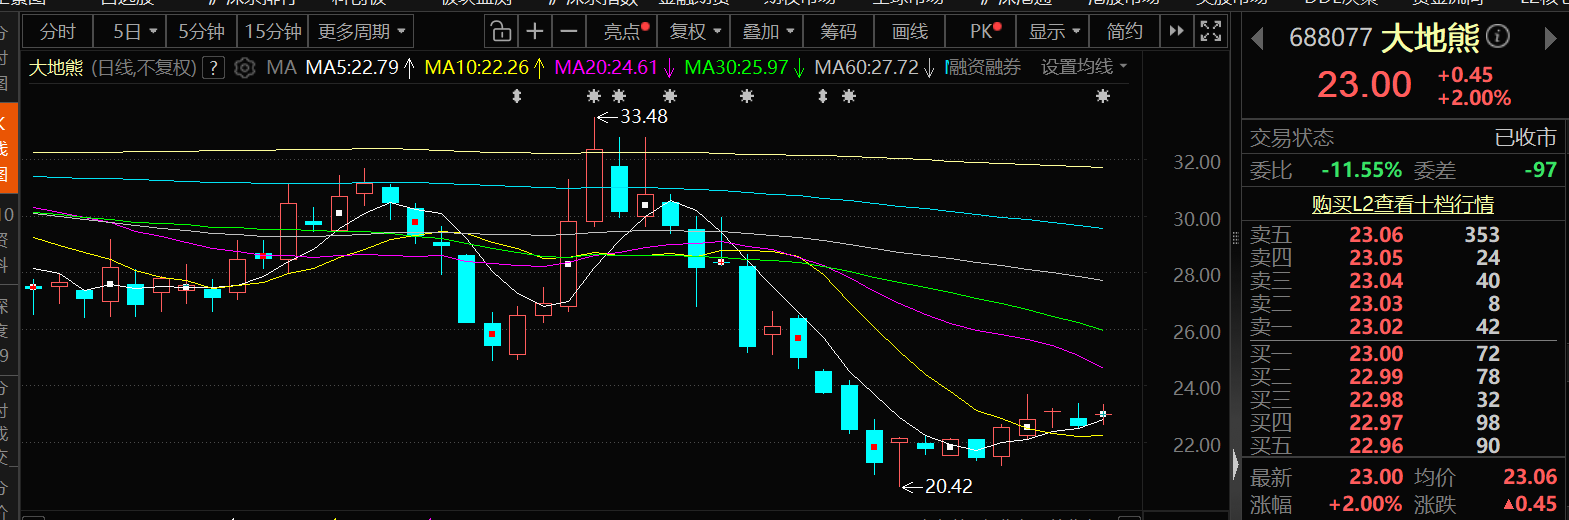Go to previous stock with left arrow
Image resolution: width=1569 pixels, height=520 pixels.
[1258, 39]
